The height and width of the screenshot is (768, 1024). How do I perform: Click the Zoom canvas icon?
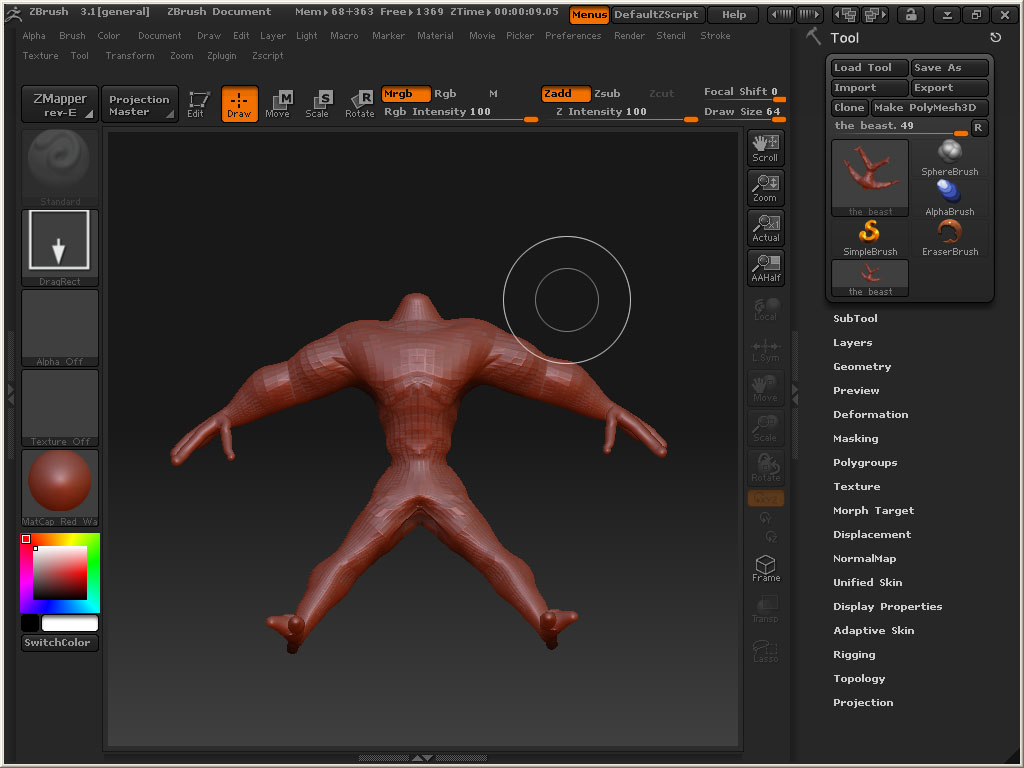pos(765,187)
